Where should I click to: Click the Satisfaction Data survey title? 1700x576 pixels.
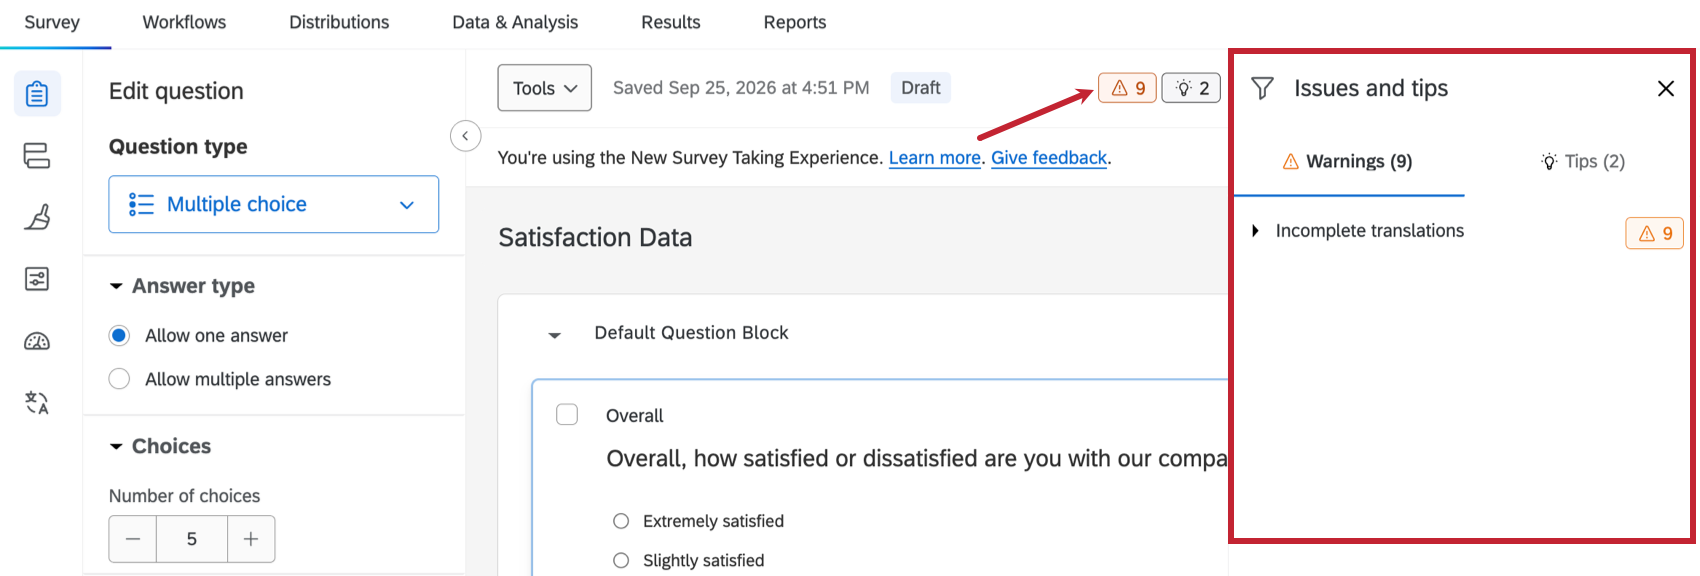(595, 238)
